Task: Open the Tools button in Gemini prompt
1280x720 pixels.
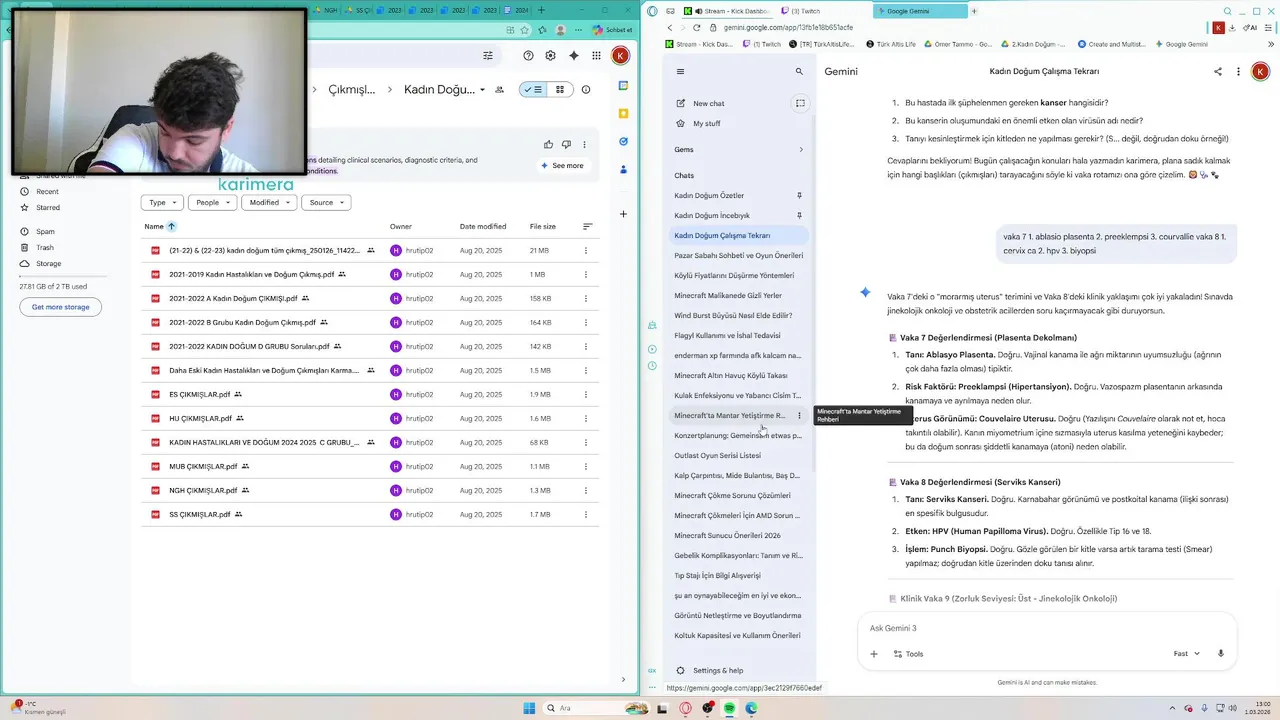Action: tap(908, 654)
